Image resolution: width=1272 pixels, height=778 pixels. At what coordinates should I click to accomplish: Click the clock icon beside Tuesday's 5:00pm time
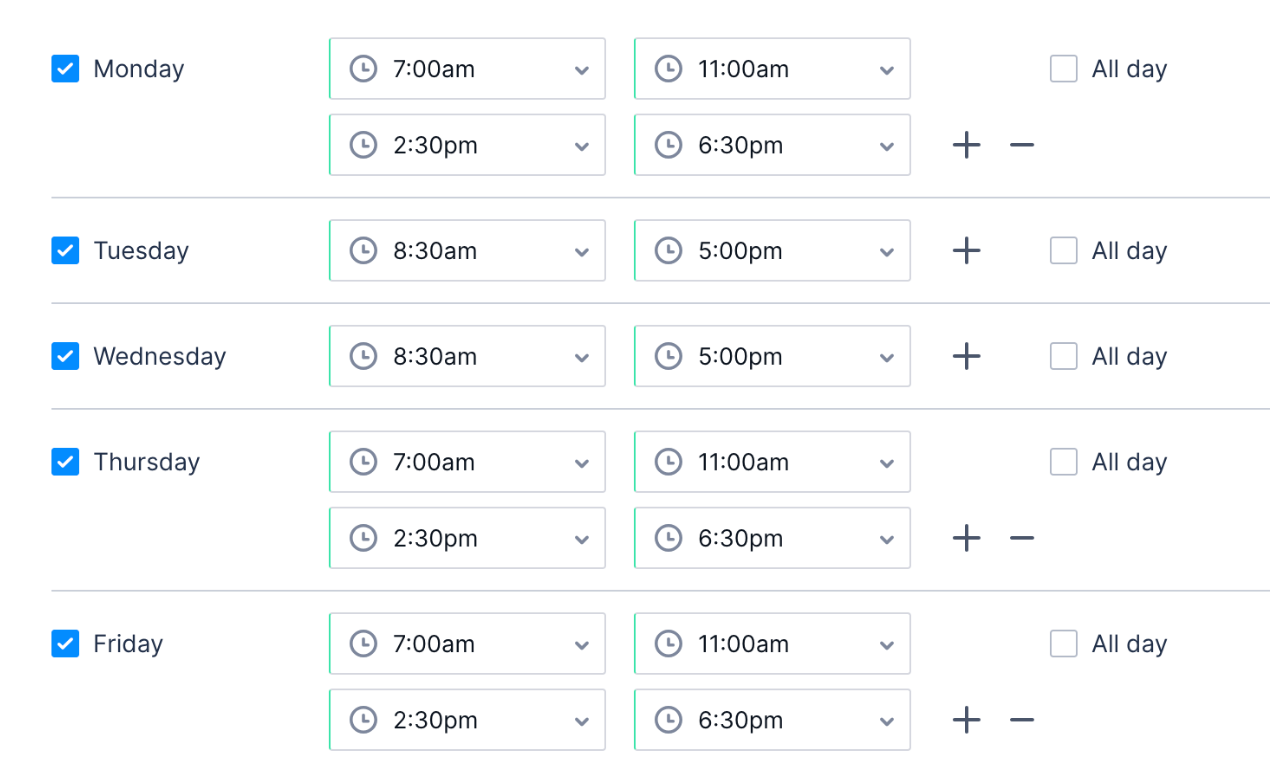tap(668, 250)
